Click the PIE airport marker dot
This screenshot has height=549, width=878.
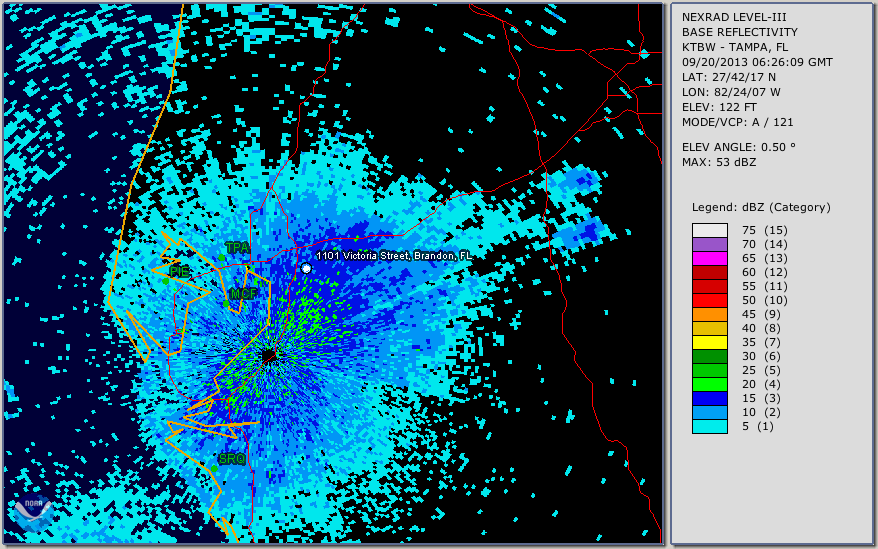[x=166, y=281]
